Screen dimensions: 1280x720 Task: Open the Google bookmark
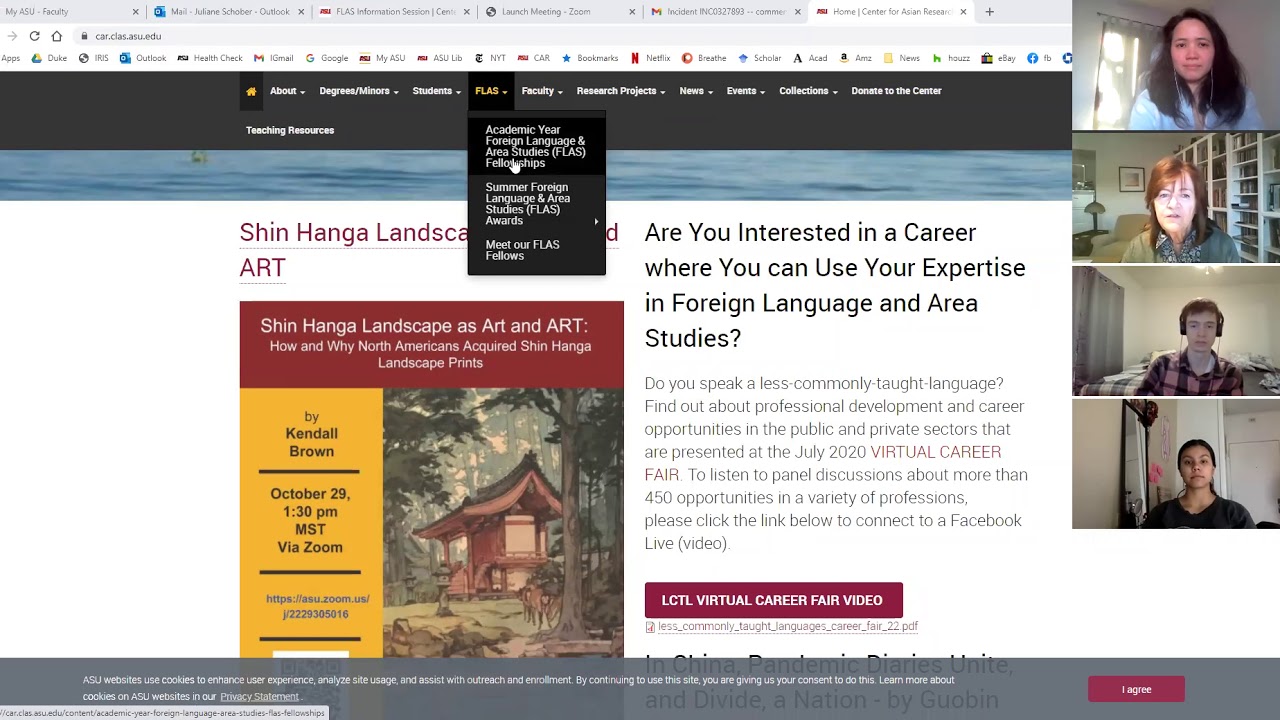[327, 58]
